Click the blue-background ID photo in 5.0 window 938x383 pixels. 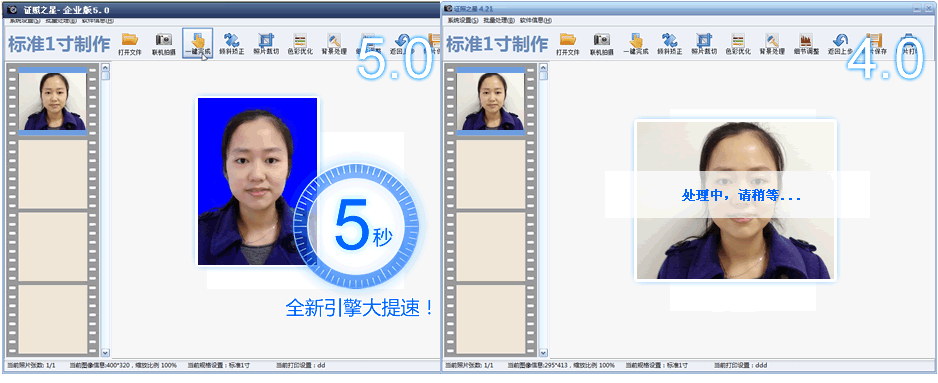pos(257,181)
